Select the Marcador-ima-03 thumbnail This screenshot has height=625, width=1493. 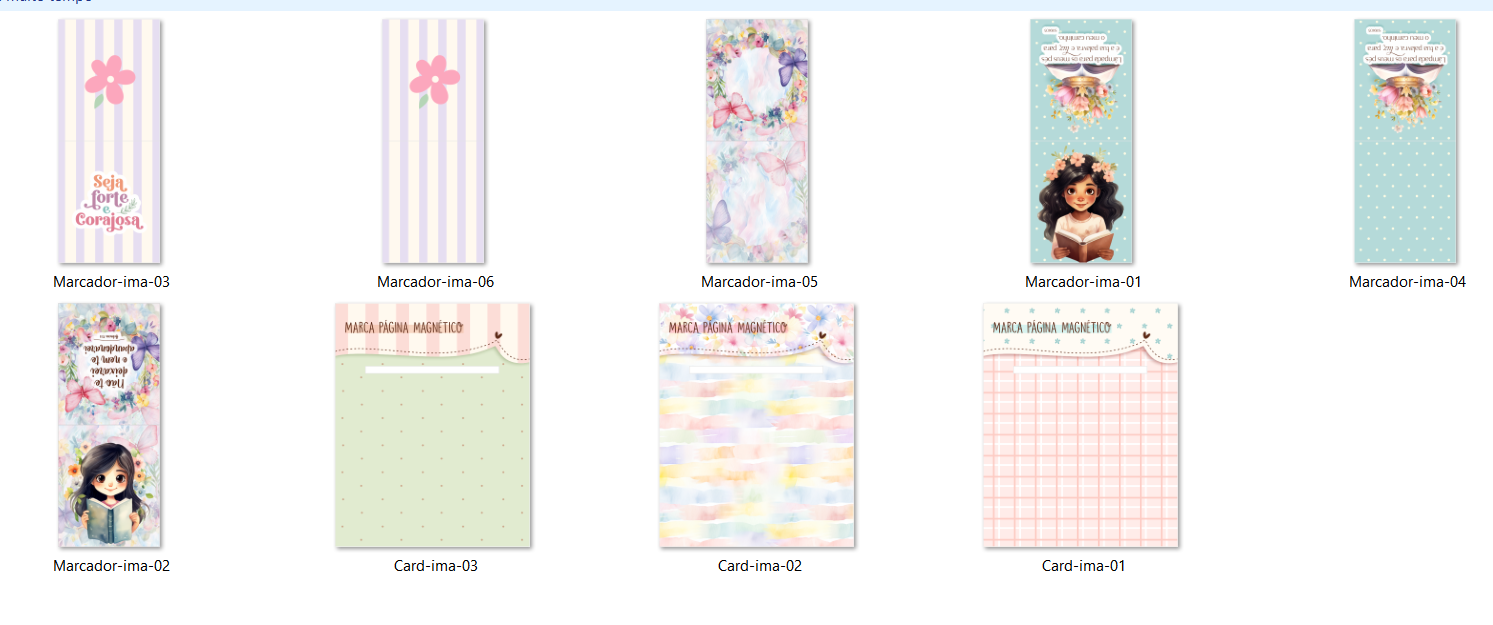click(110, 141)
